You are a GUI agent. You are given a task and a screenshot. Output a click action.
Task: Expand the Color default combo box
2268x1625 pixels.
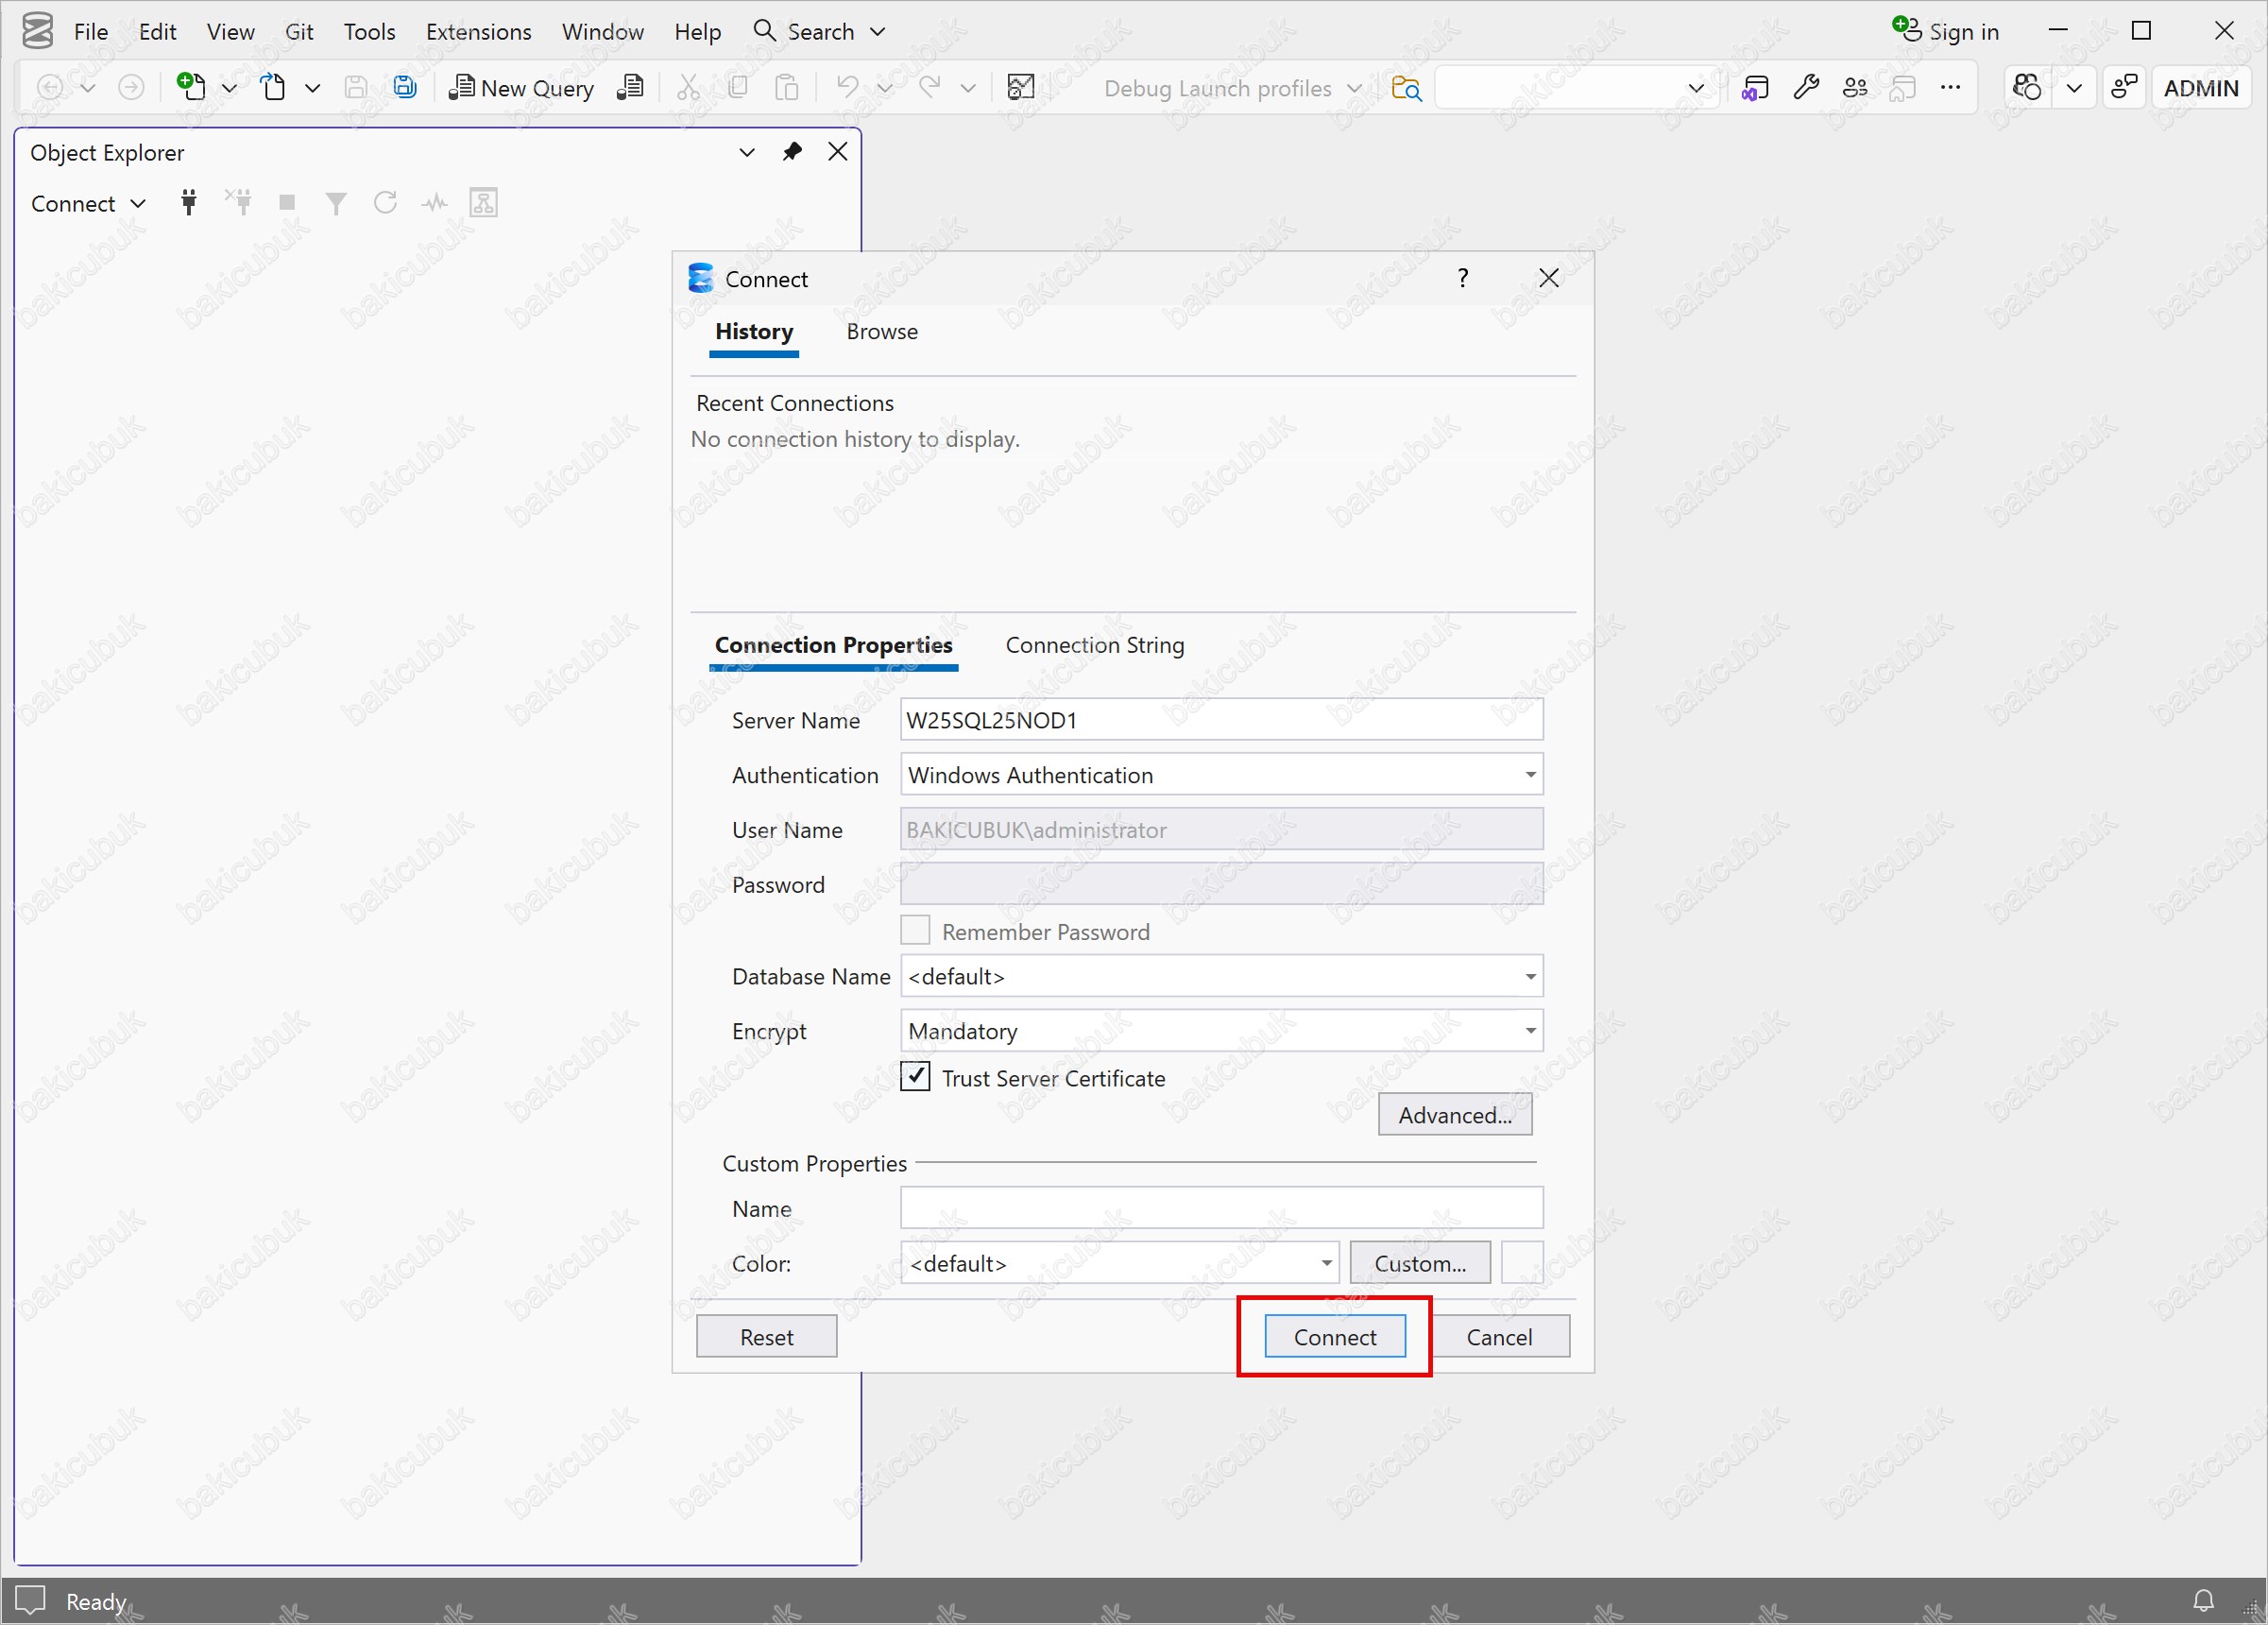[1325, 1263]
